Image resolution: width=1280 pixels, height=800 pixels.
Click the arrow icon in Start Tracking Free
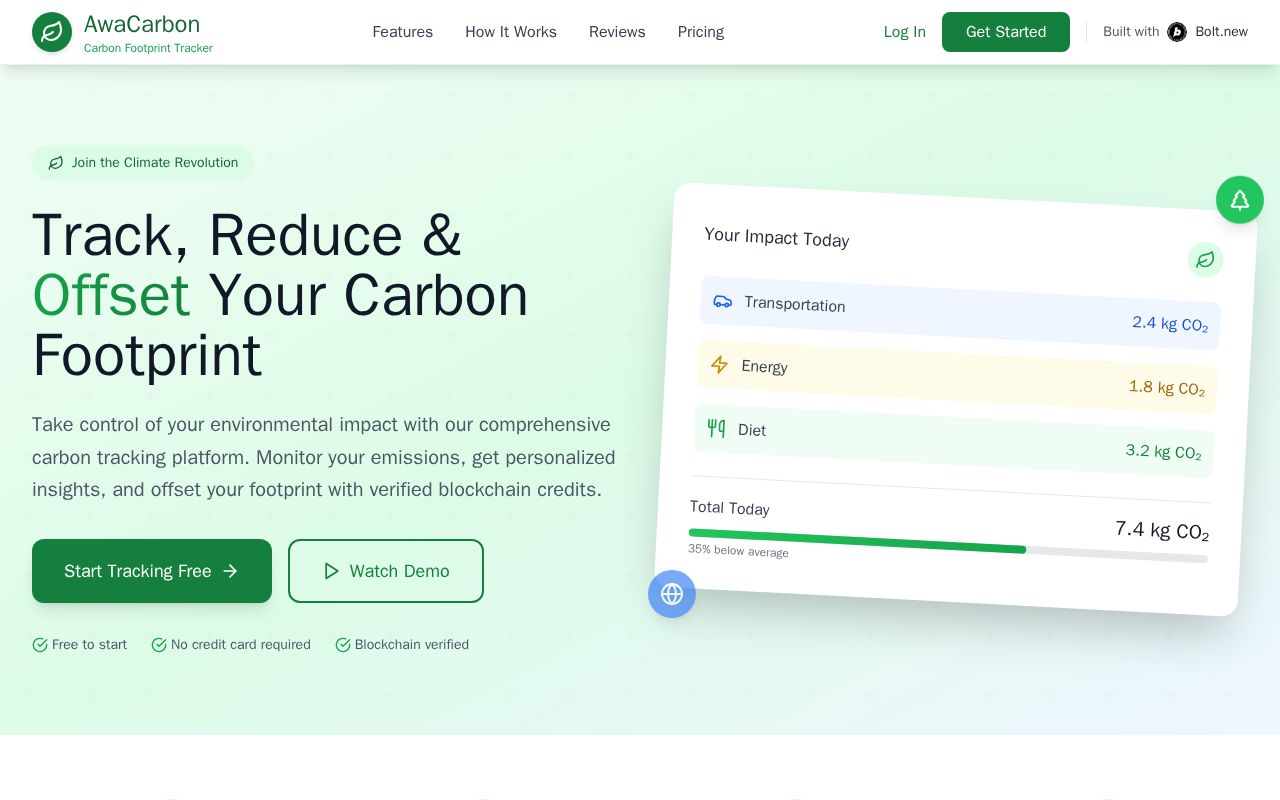click(x=230, y=571)
